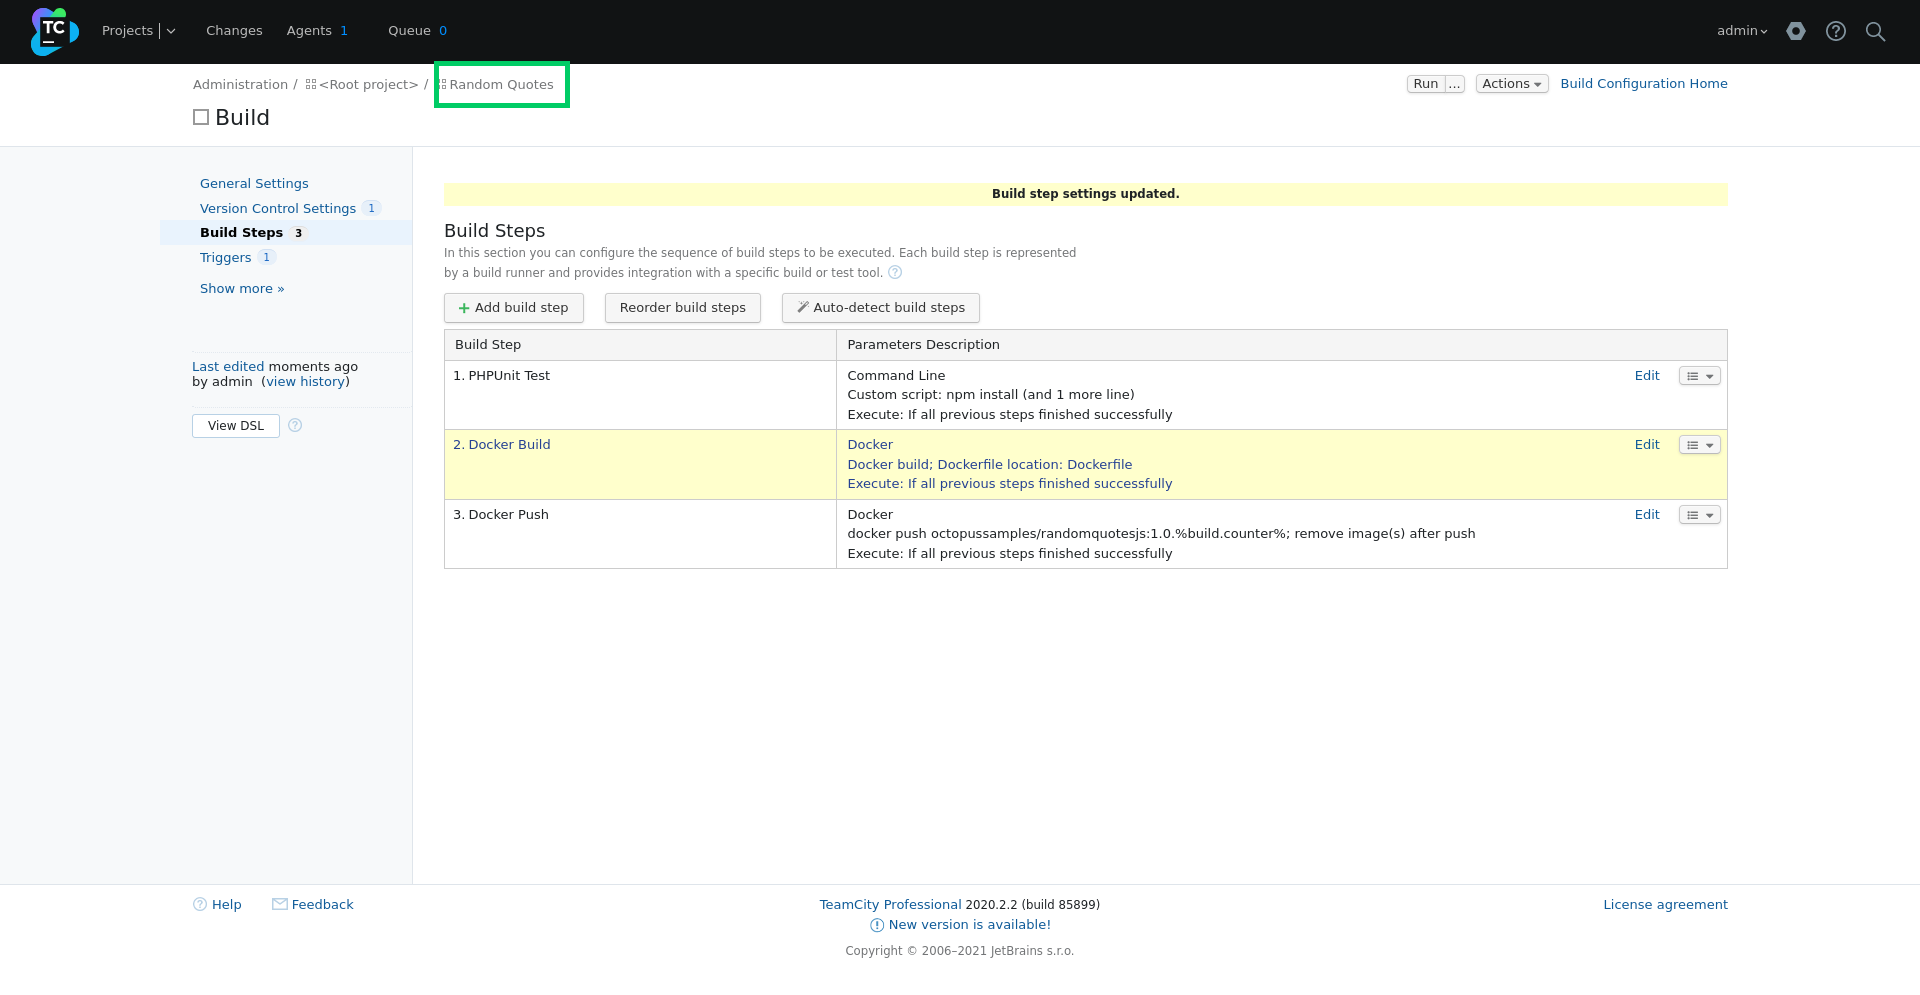1920x995 pixels.
Task: Click the TeamCity logo icon
Action: (54, 31)
